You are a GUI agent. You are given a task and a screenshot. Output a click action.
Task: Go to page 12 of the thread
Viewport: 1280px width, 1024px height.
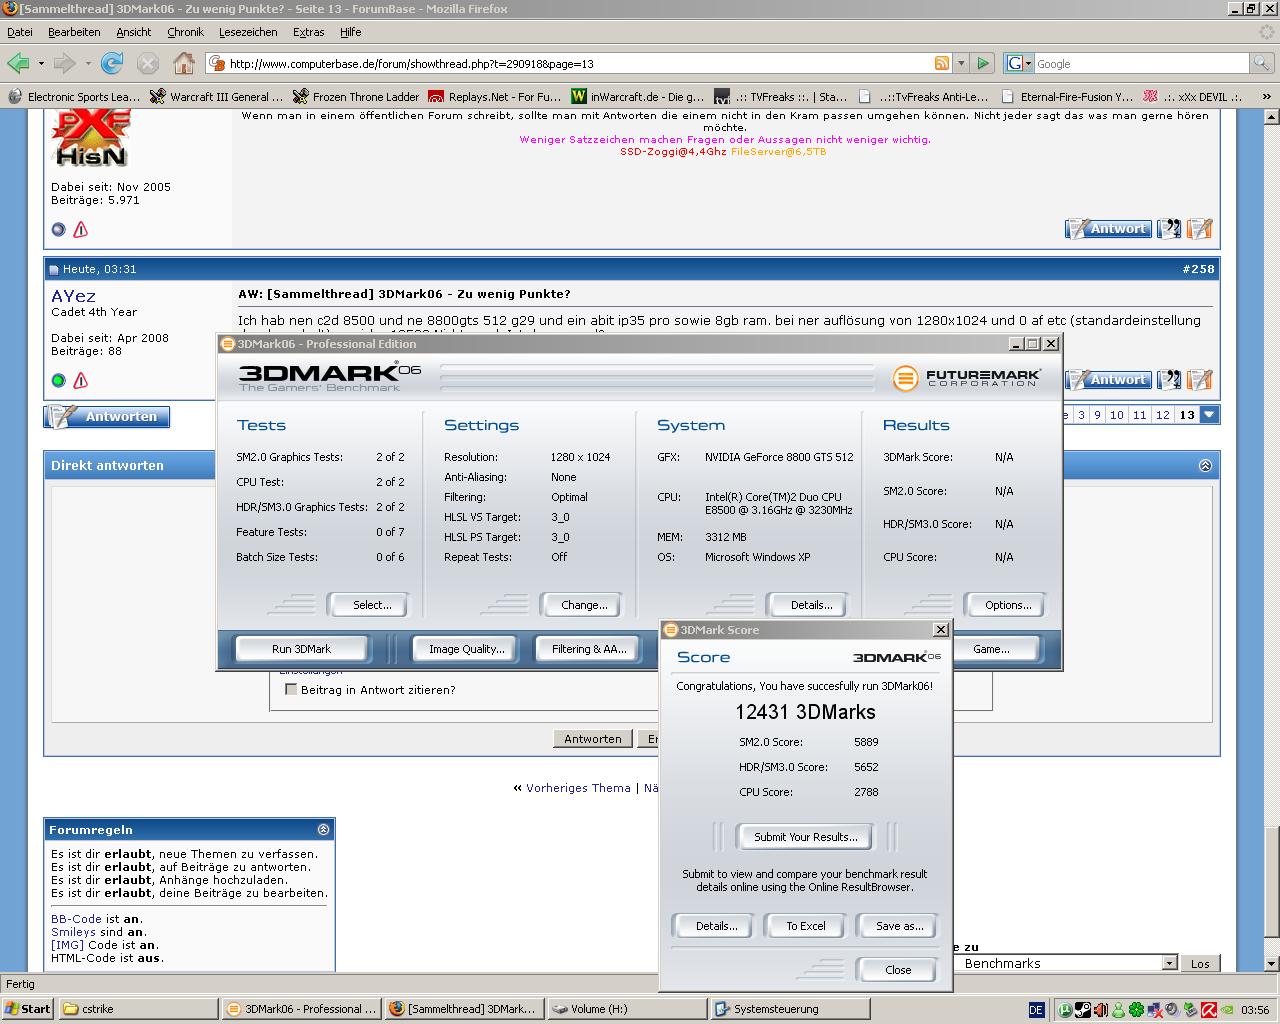coord(1162,414)
